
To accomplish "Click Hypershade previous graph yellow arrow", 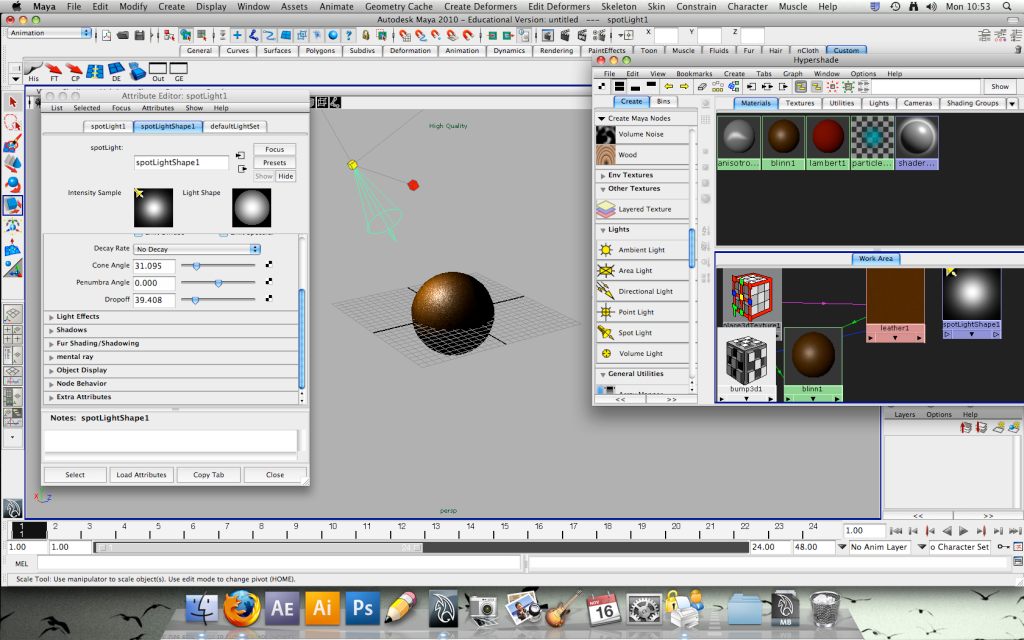I will pos(668,86).
